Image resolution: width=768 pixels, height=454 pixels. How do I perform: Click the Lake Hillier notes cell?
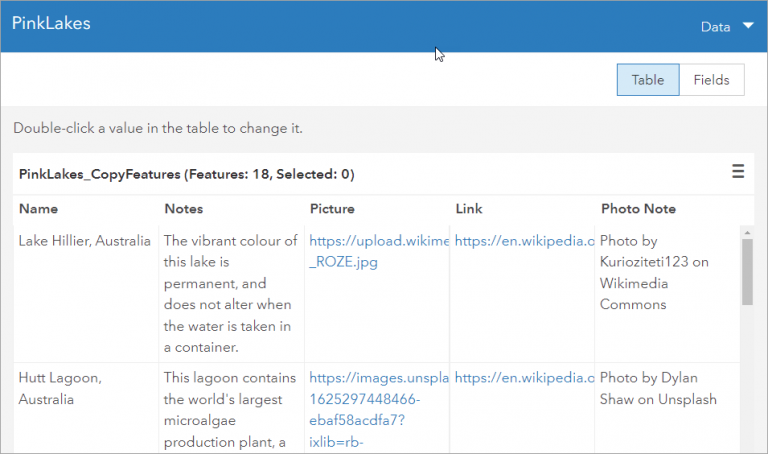tap(230, 294)
